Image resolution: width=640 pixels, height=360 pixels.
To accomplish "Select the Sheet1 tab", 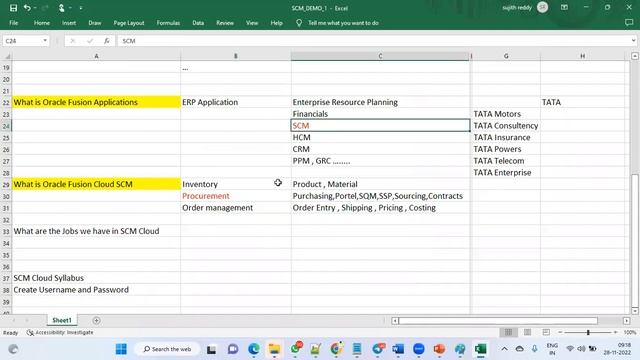I will (x=62, y=320).
